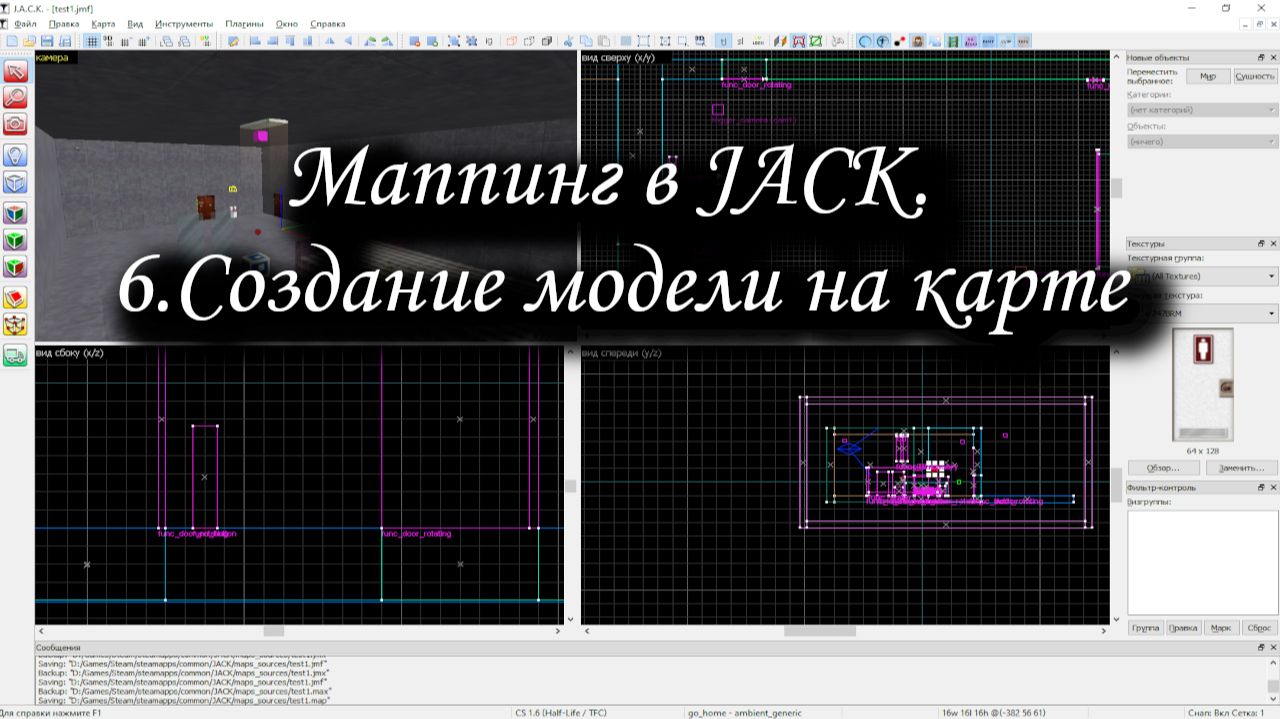Undock the Новые объекты panel
This screenshot has height=719, width=1280.
[1261, 58]
